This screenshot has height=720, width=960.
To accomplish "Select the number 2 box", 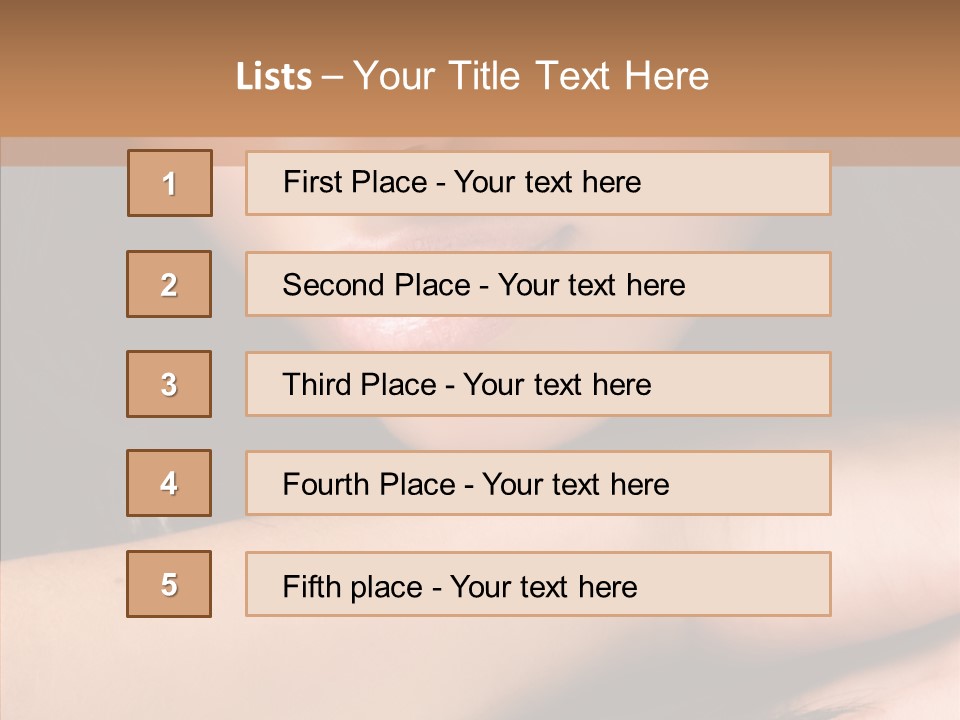I will [169, 284].
